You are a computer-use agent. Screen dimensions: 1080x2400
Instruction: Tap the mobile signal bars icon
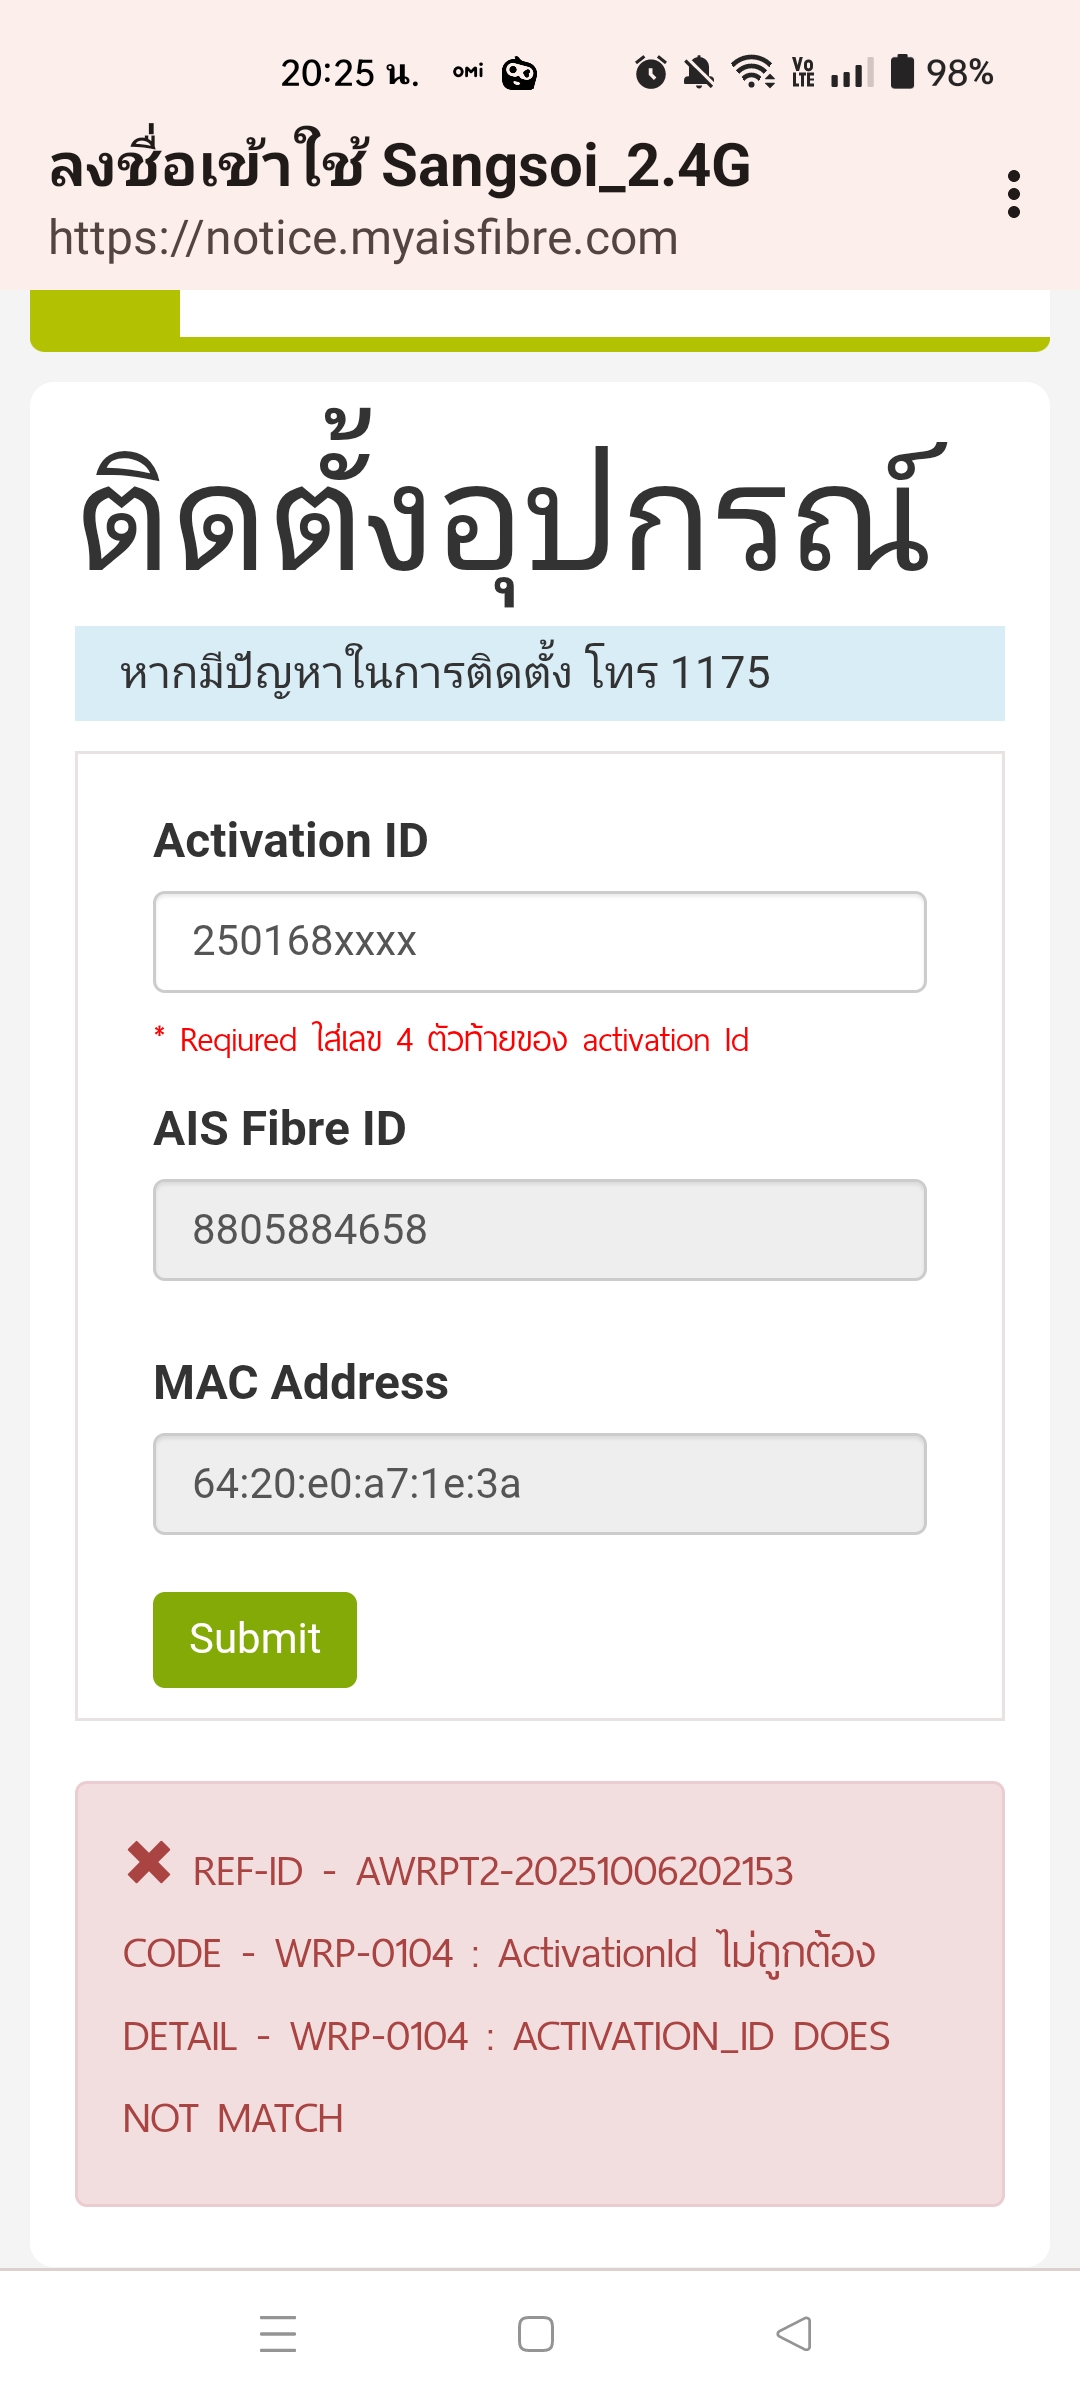(852, 72)
